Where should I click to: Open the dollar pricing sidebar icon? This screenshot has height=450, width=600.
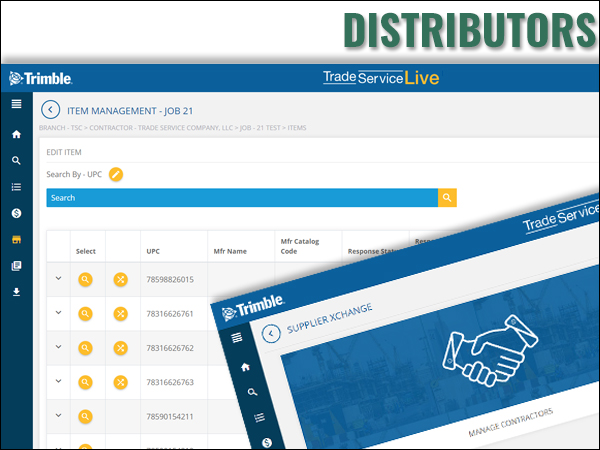(x=16, y=213)
